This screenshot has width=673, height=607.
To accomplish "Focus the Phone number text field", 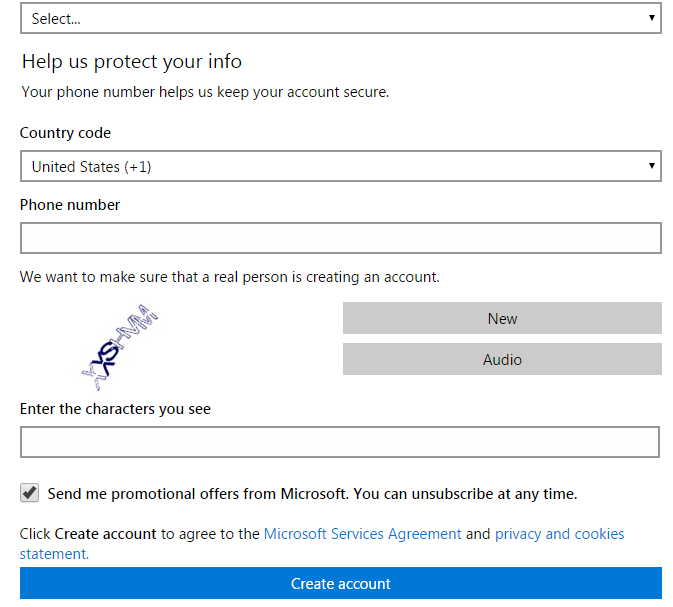I will (340, 238).
